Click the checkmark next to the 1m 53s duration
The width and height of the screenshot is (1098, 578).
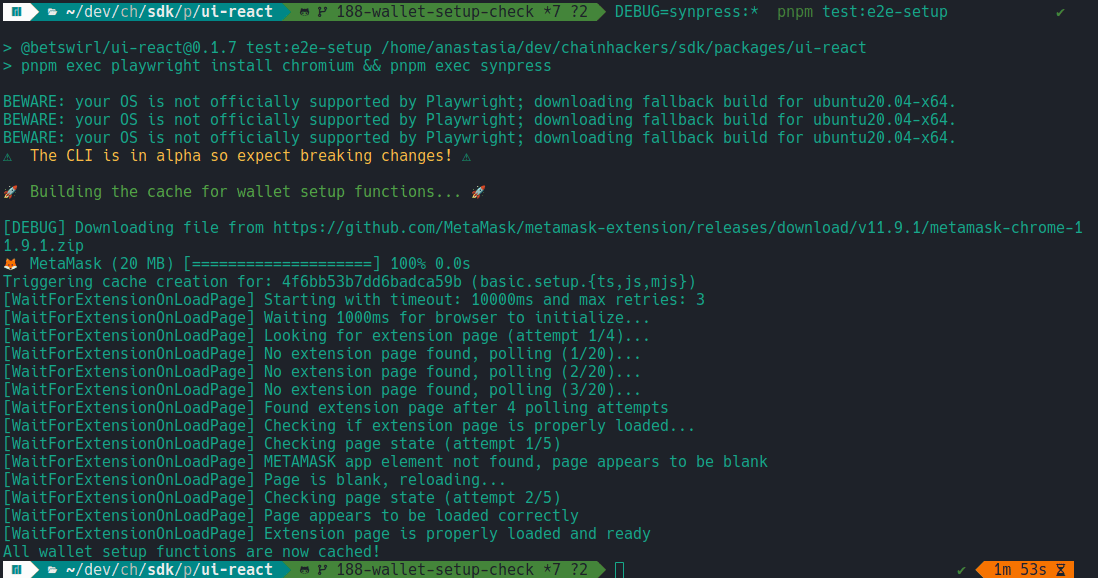(x=961, y=570)
